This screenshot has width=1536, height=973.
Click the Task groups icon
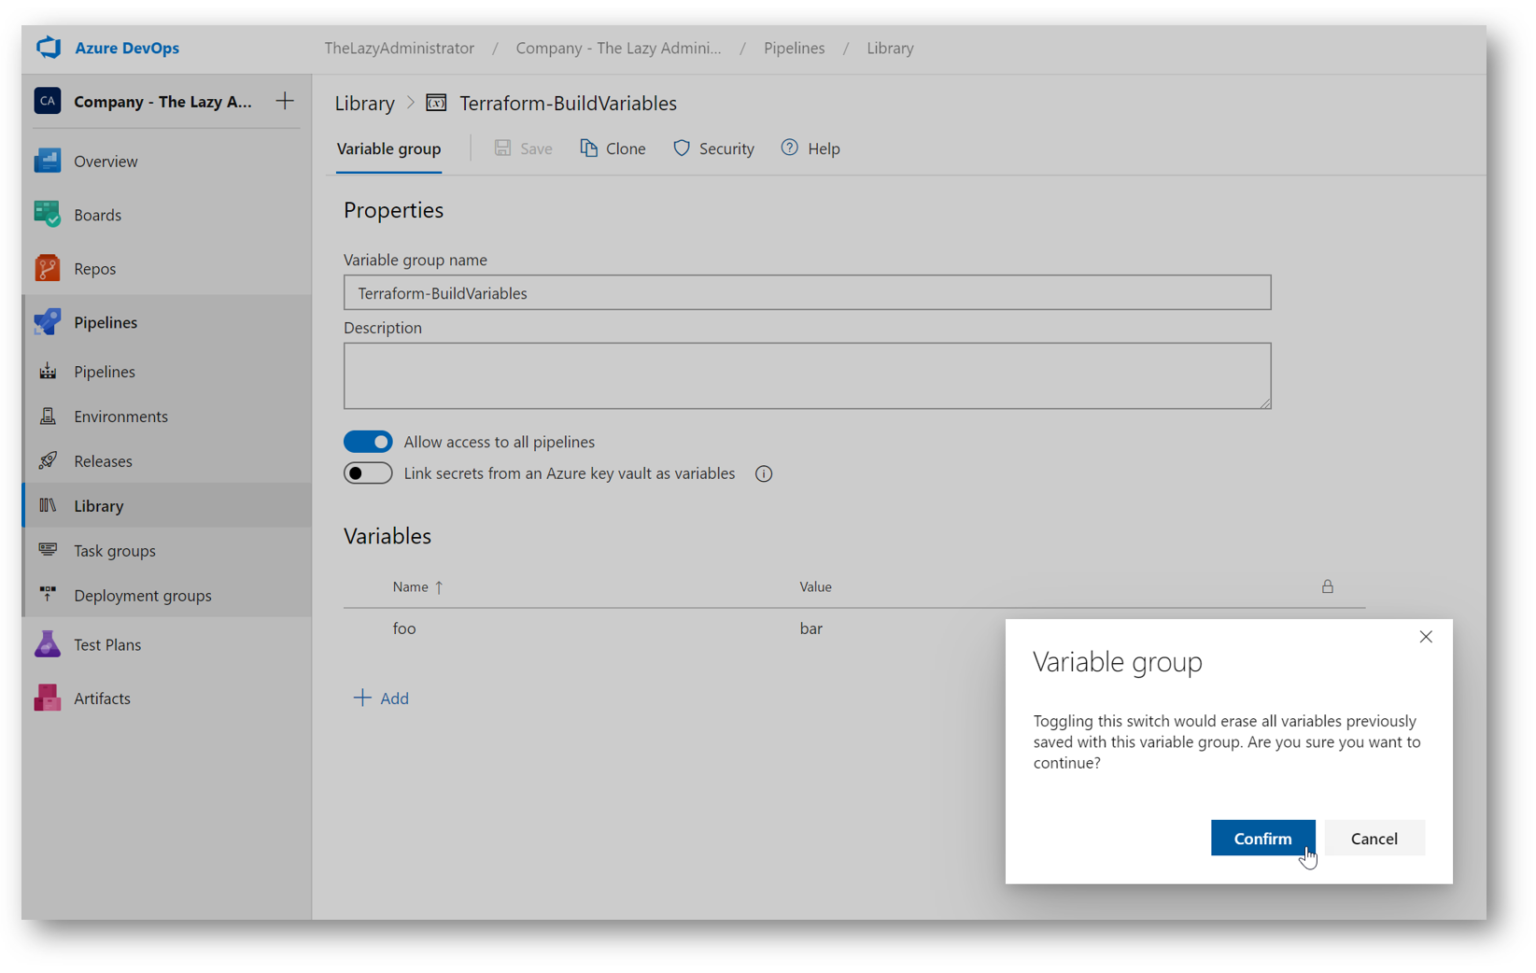(47, 550)
